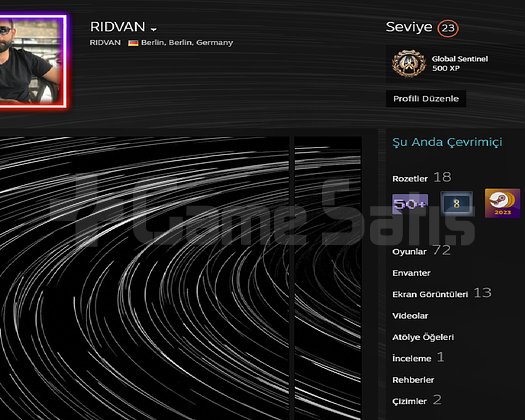Open the Envanter link
This screenshot has height=420, width=525.
click(411, 273)
